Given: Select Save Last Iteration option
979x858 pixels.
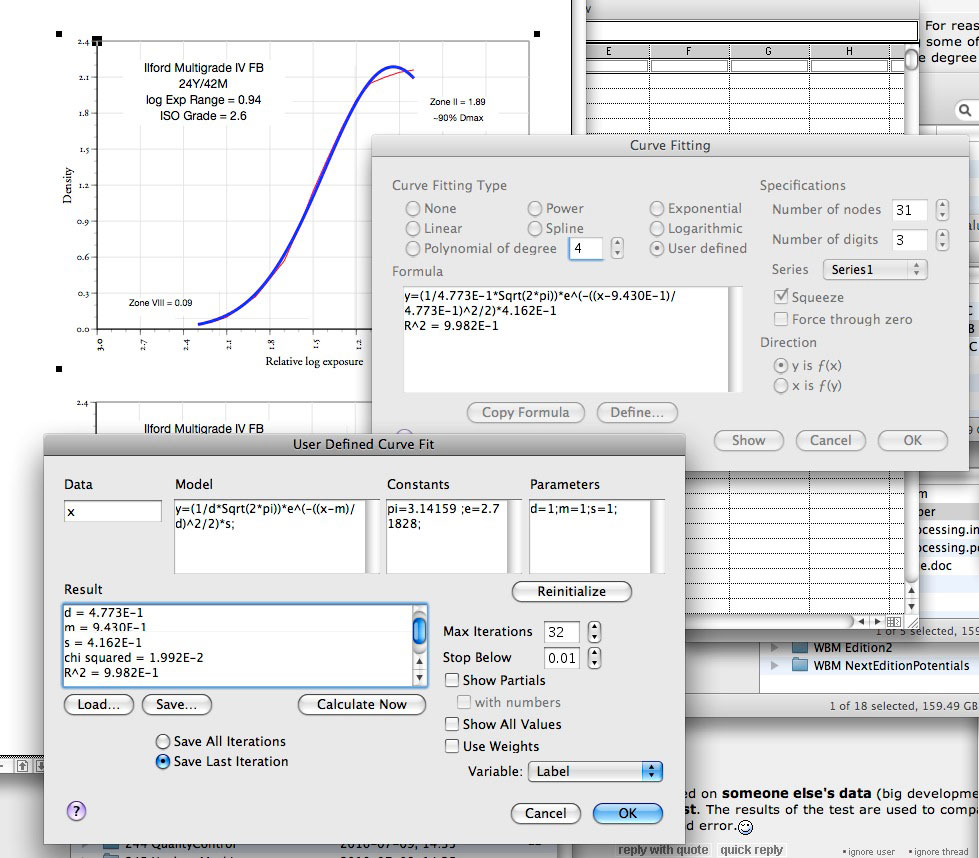Looking at the screenshot, I should (163, 761).
